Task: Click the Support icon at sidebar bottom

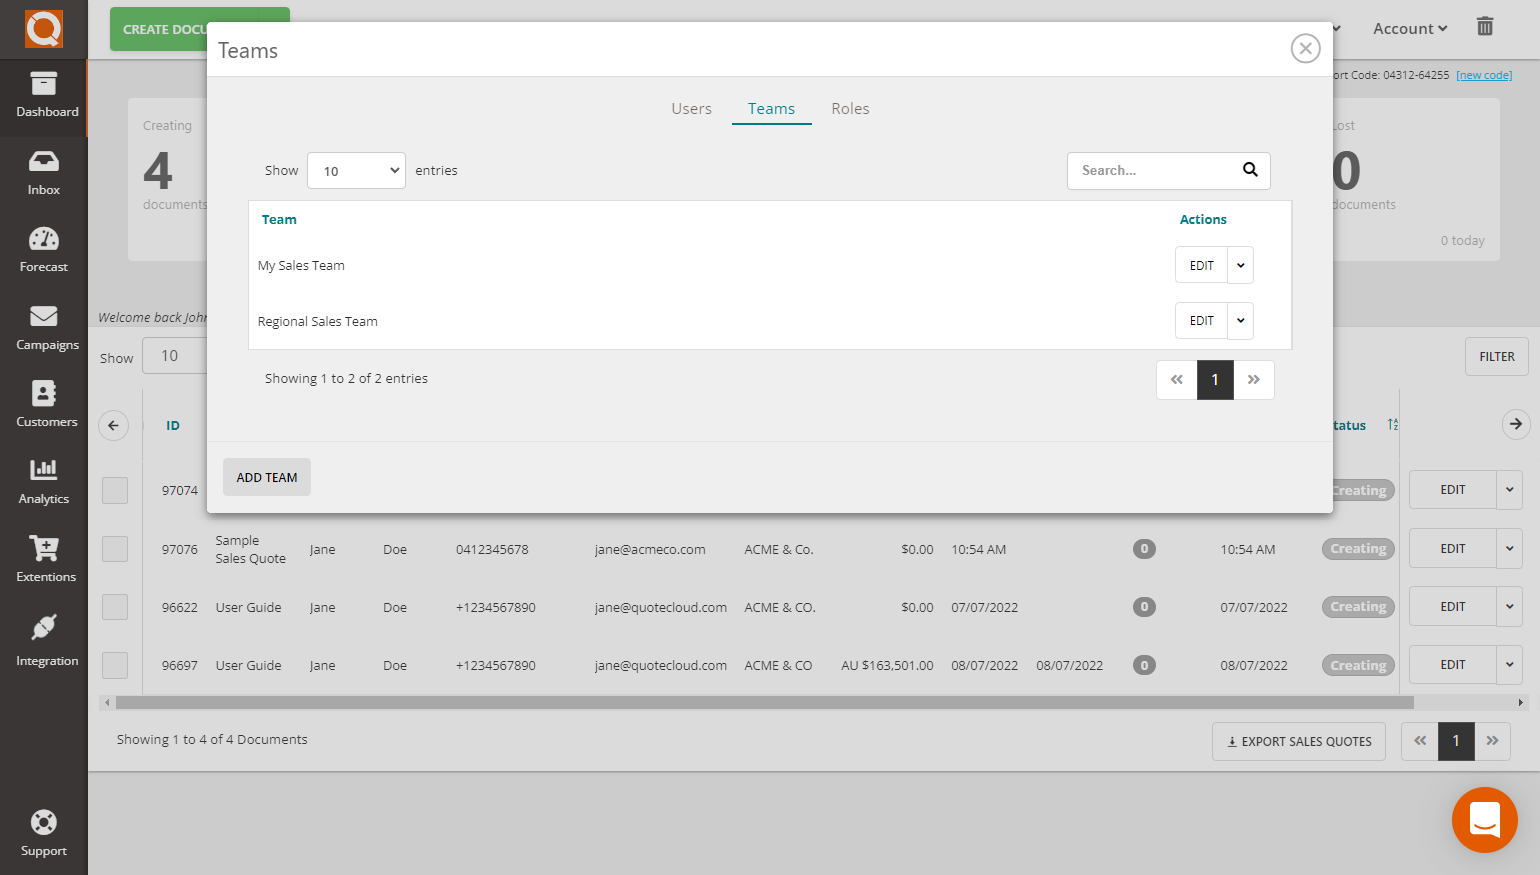Action: coord(43,833)
